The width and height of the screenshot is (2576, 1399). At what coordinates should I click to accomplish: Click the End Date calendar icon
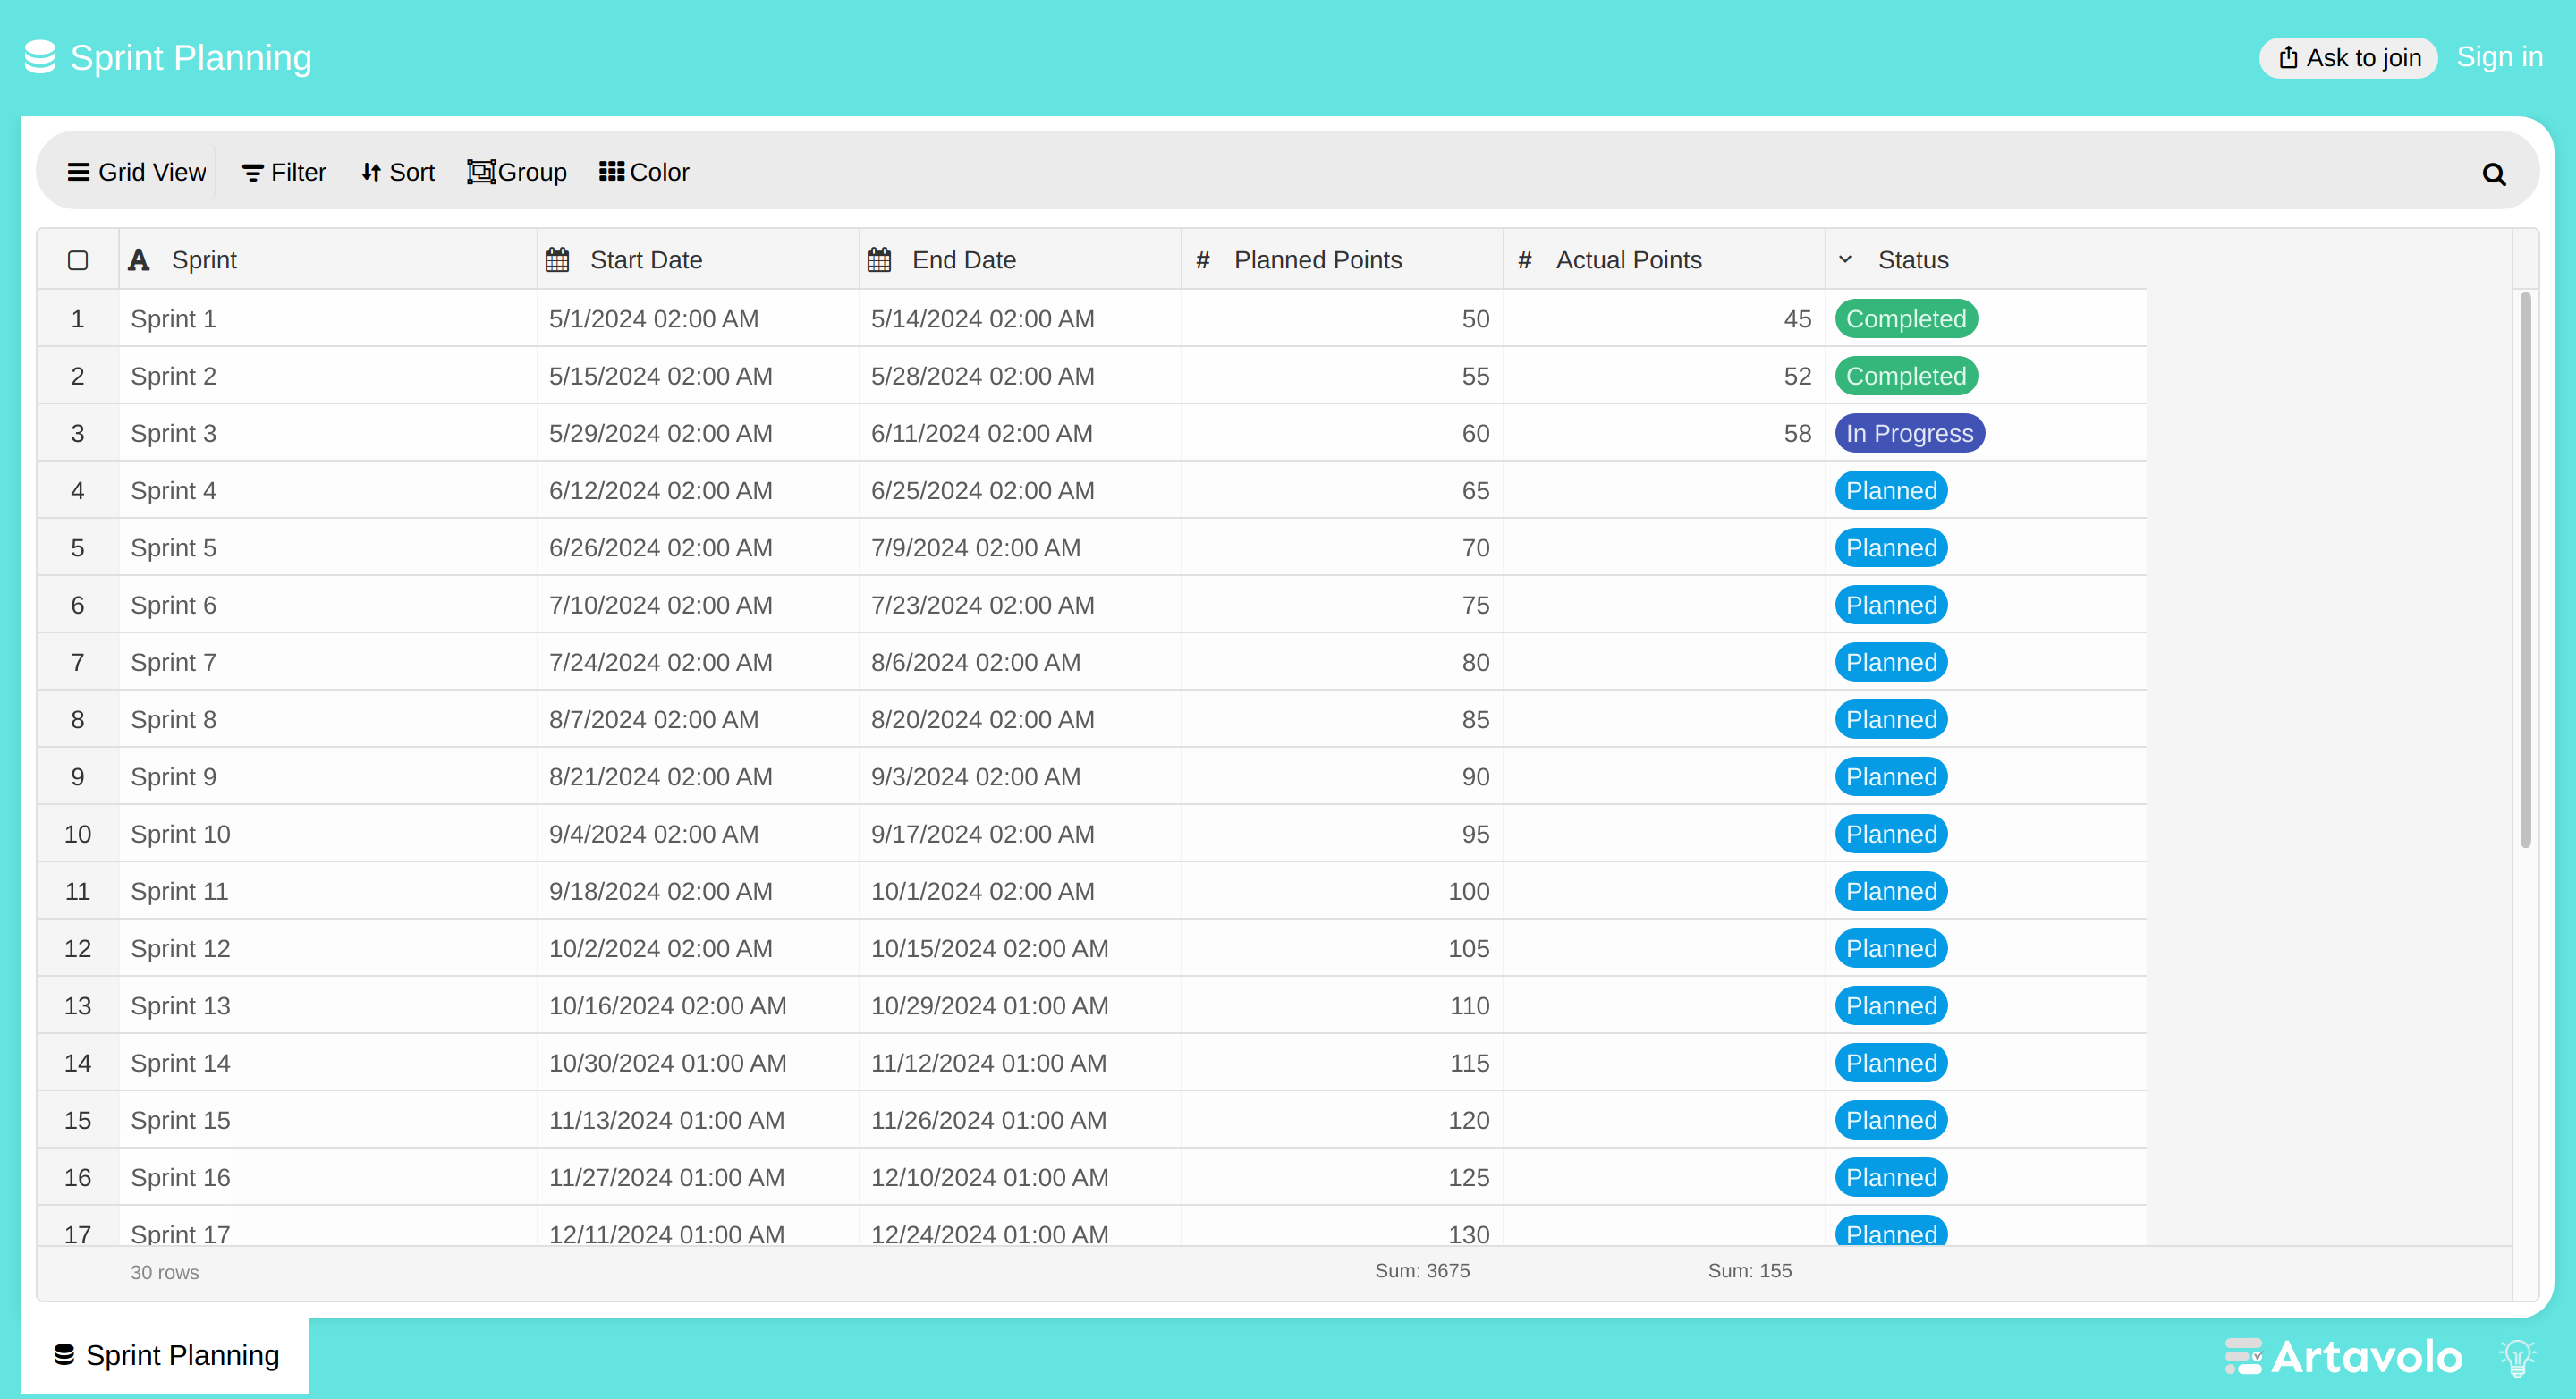click(x=879, y=260)
